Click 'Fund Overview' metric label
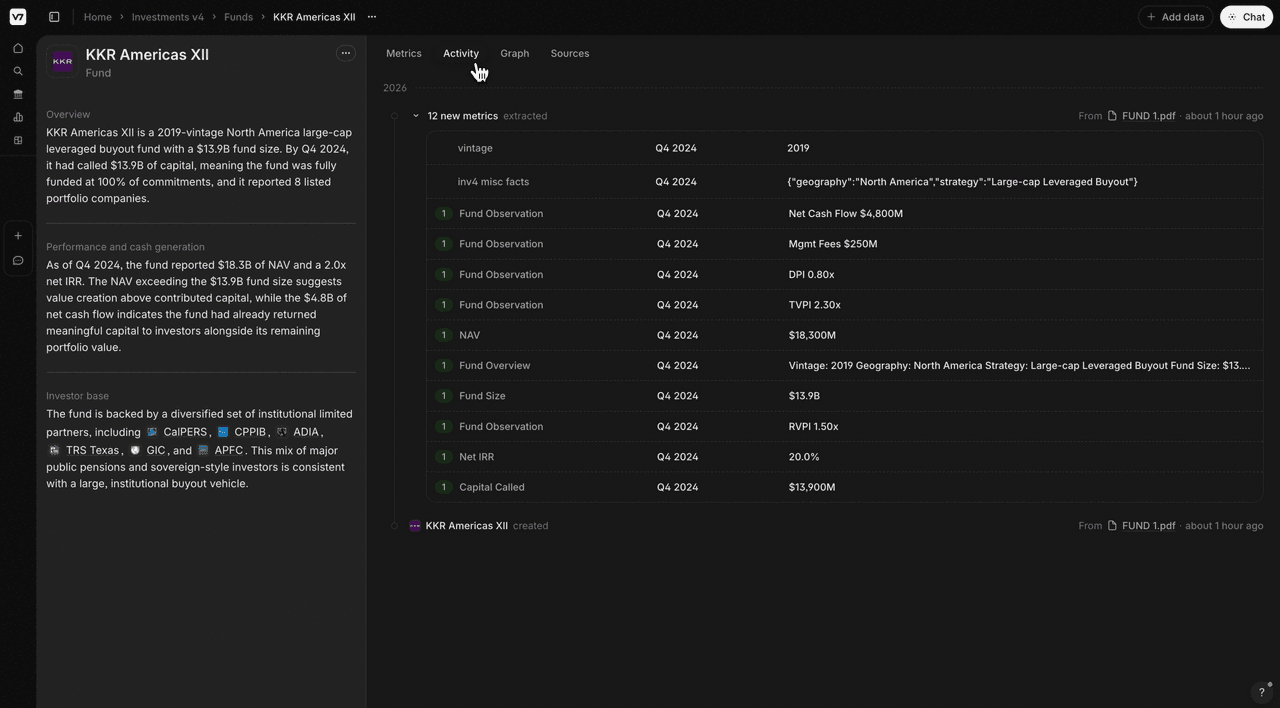Screen dimensions: 1280x708 (x=495, y=366)
